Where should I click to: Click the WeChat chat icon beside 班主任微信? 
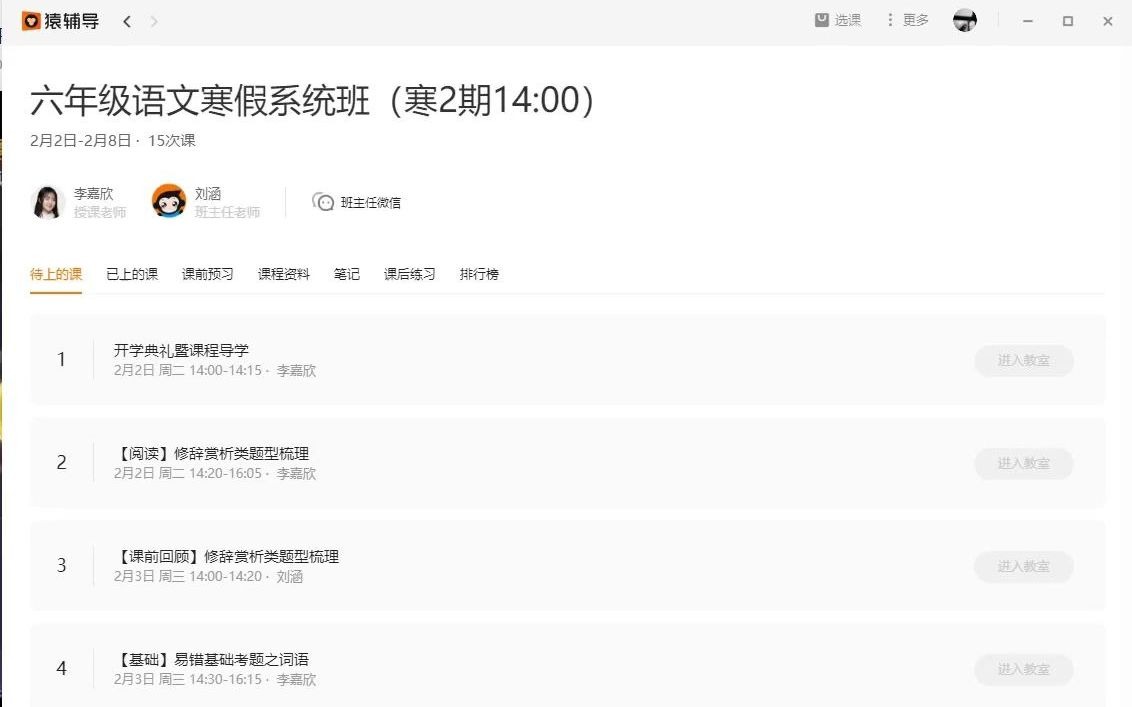323,201
